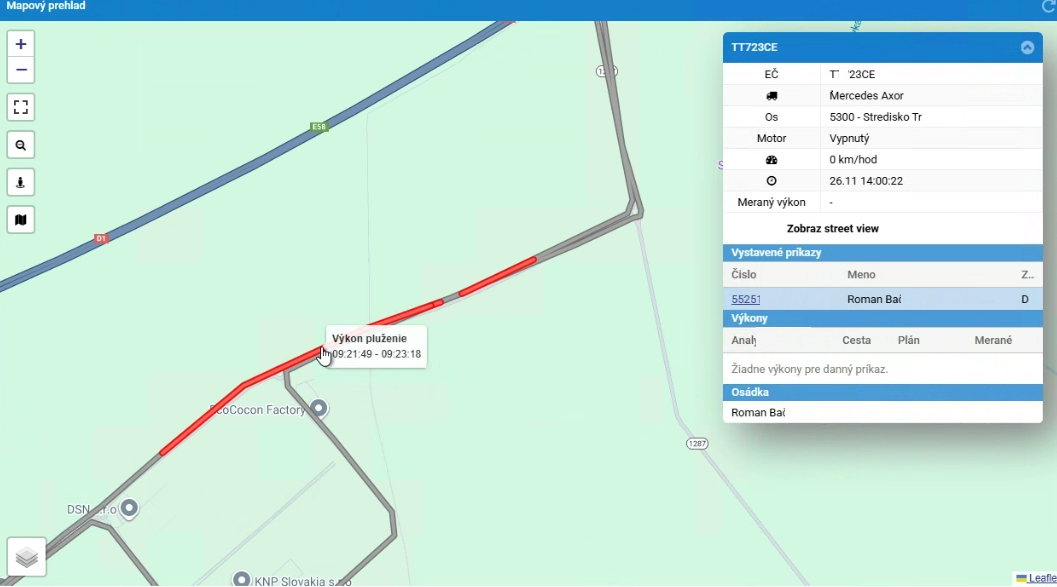Click Zobraz street view
The width and height of the screenshot is (1057, 587).
(833, 228)
